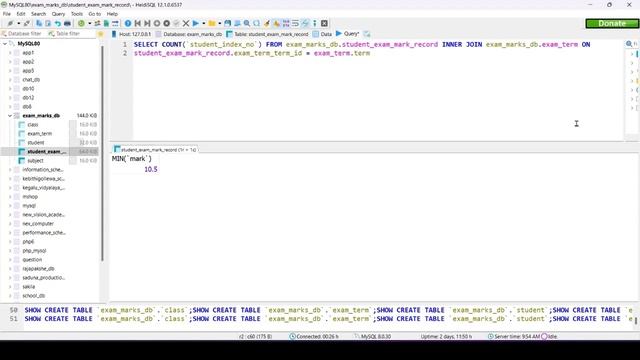This screenshot has width=640, height=360.
Task: Click the Insert row circle icon
Action: 157,23
